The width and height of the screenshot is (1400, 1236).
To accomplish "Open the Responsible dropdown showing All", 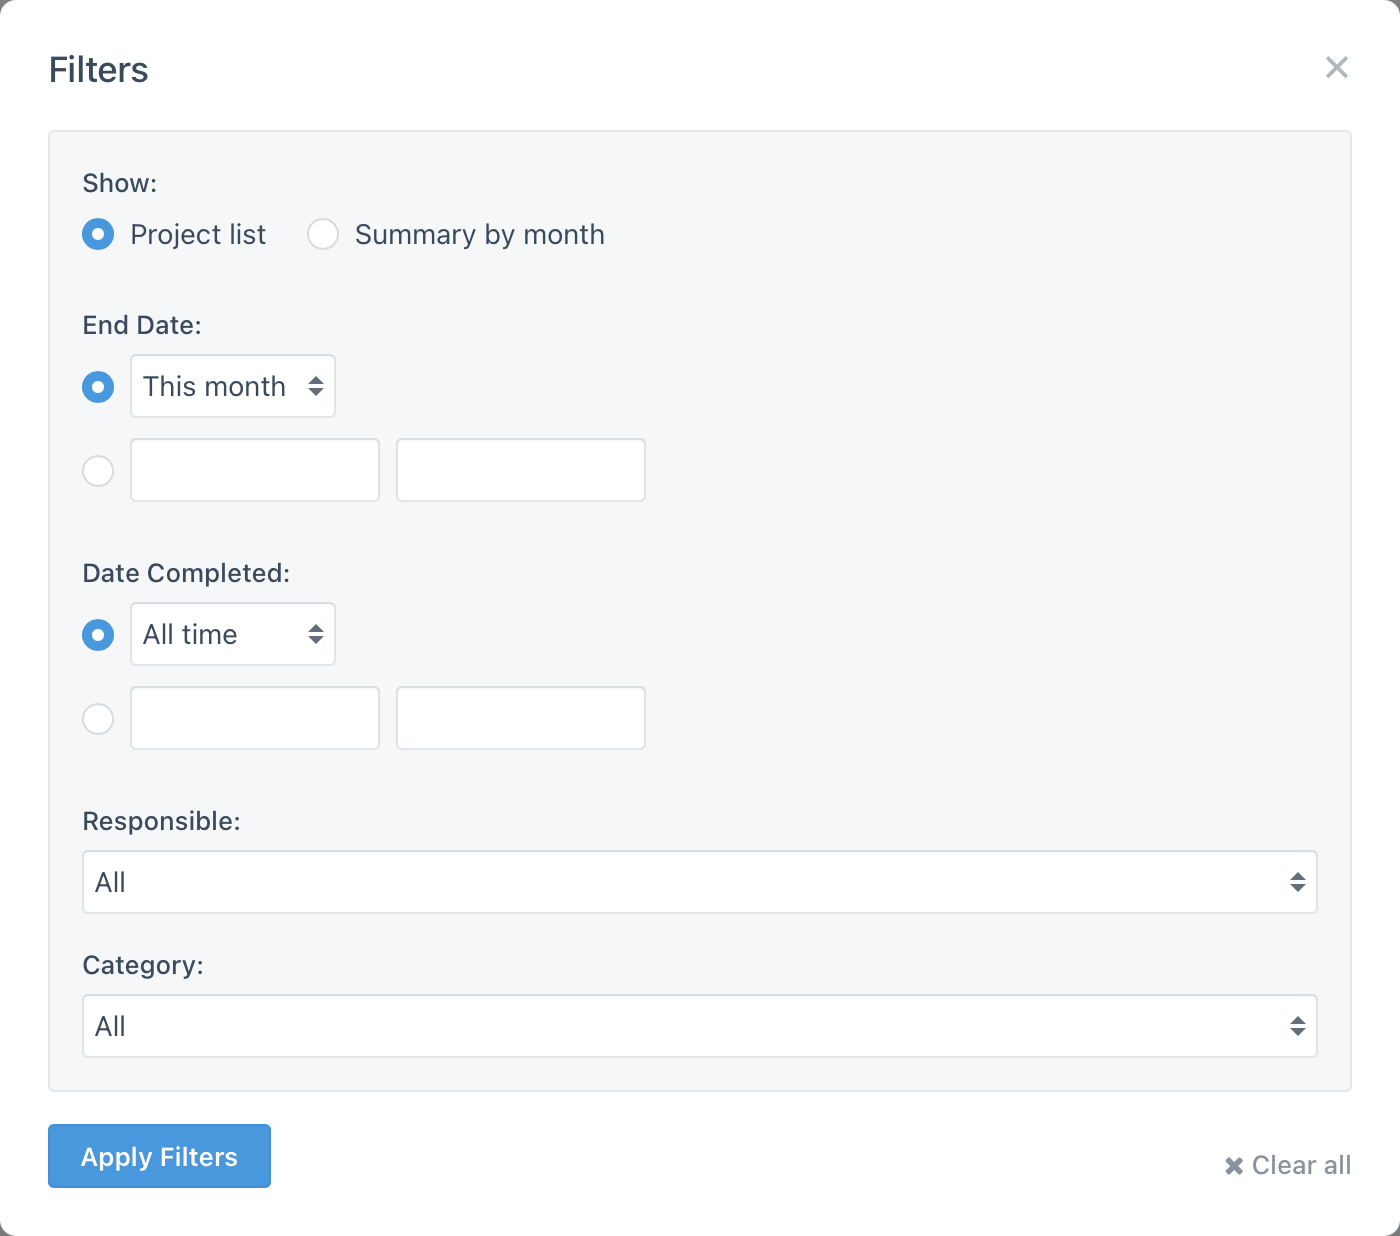I will pyautogui.click(x=699, y=882).
